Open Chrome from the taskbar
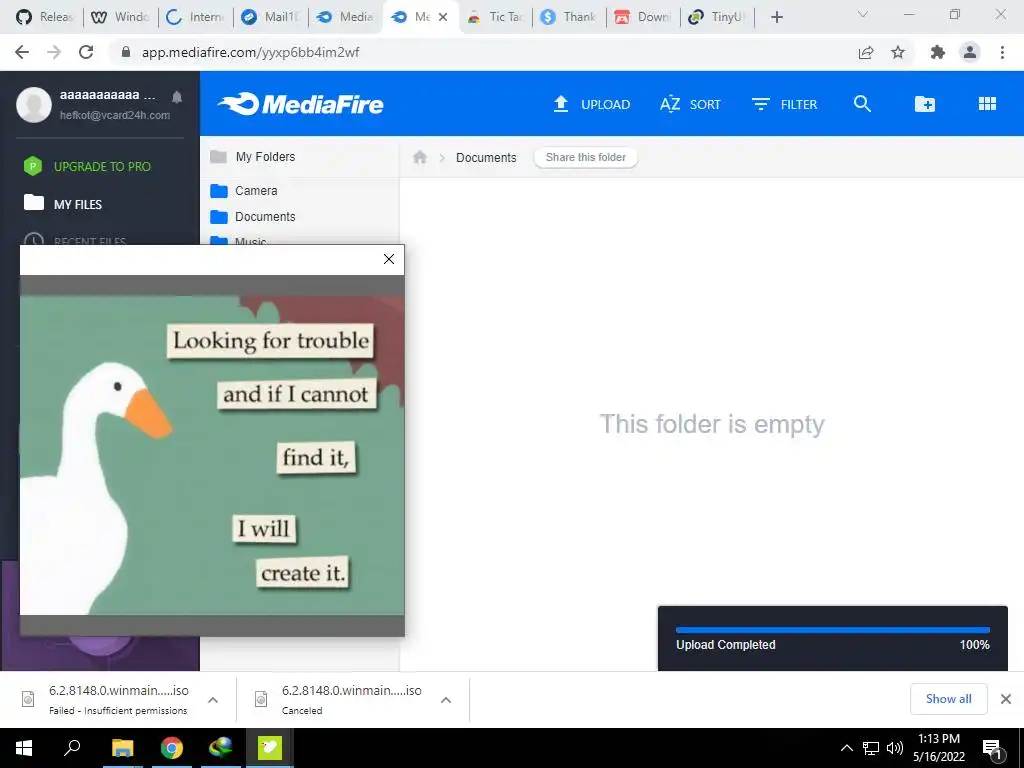 pos(171,748)
